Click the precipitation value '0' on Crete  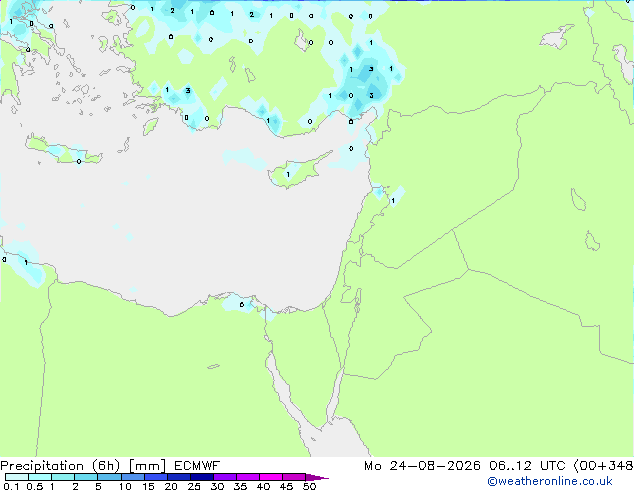[x=79, y=161]
